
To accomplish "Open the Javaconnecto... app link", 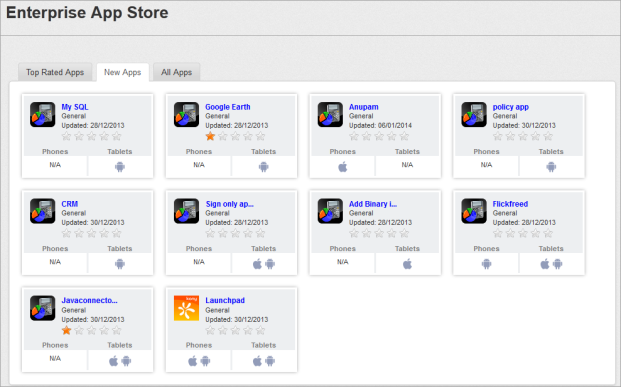I will pos(90,301).
